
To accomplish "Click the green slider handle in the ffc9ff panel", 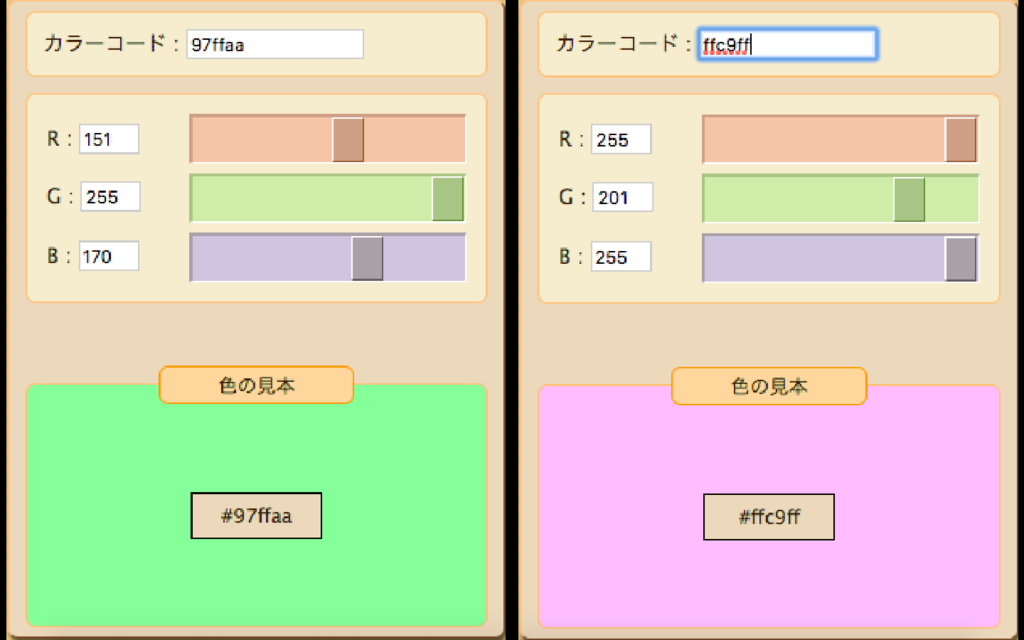I will pos(909,199).
